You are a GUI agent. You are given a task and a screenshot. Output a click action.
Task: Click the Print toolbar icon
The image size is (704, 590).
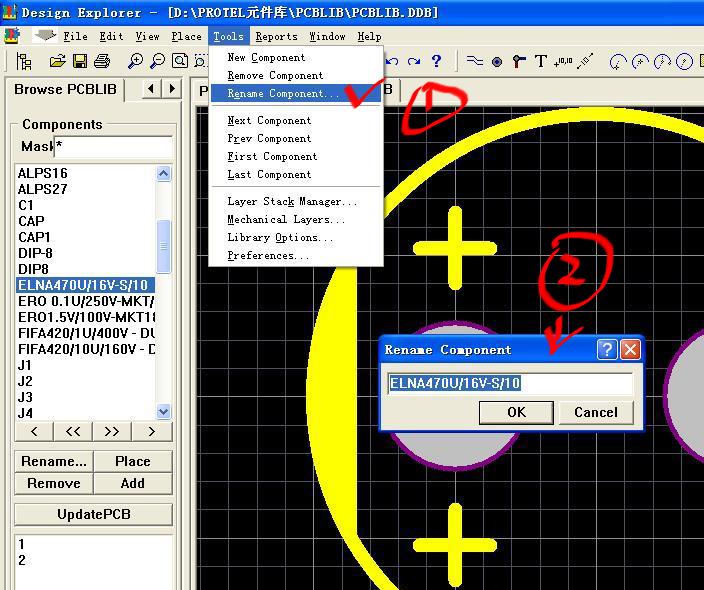102,61
